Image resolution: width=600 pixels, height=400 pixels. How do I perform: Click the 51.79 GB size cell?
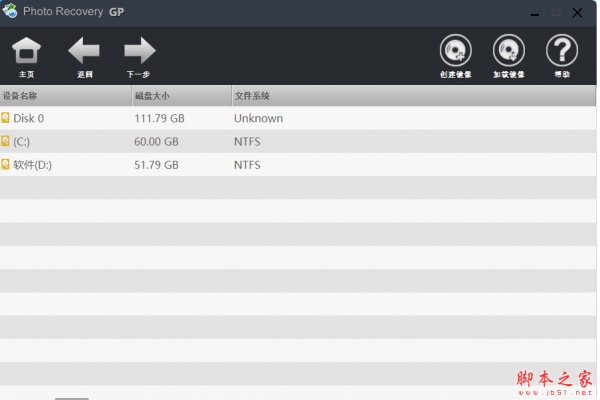pos(156,165)
